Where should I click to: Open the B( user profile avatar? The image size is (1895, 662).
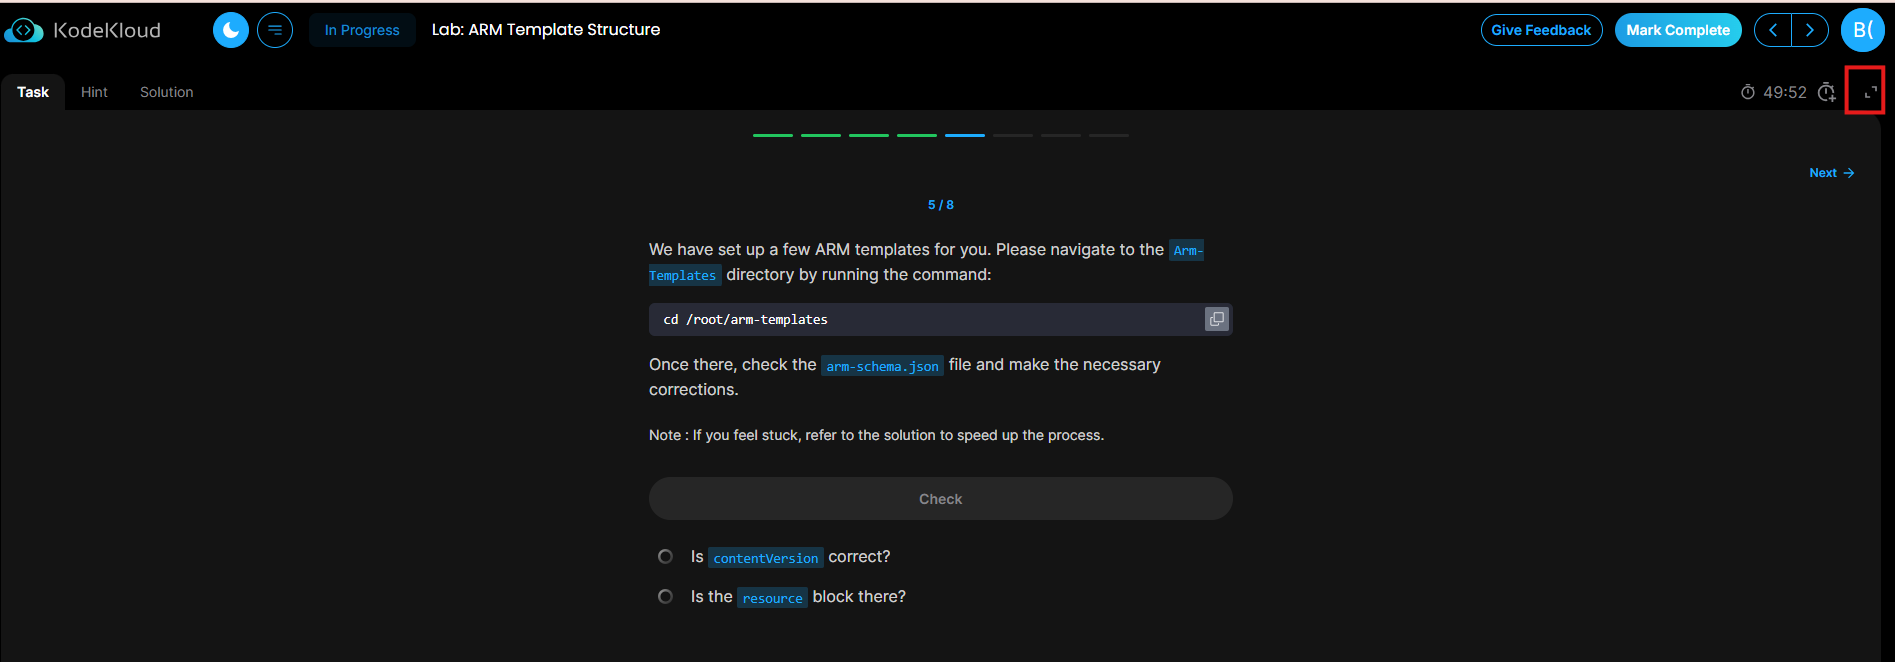1863,30
